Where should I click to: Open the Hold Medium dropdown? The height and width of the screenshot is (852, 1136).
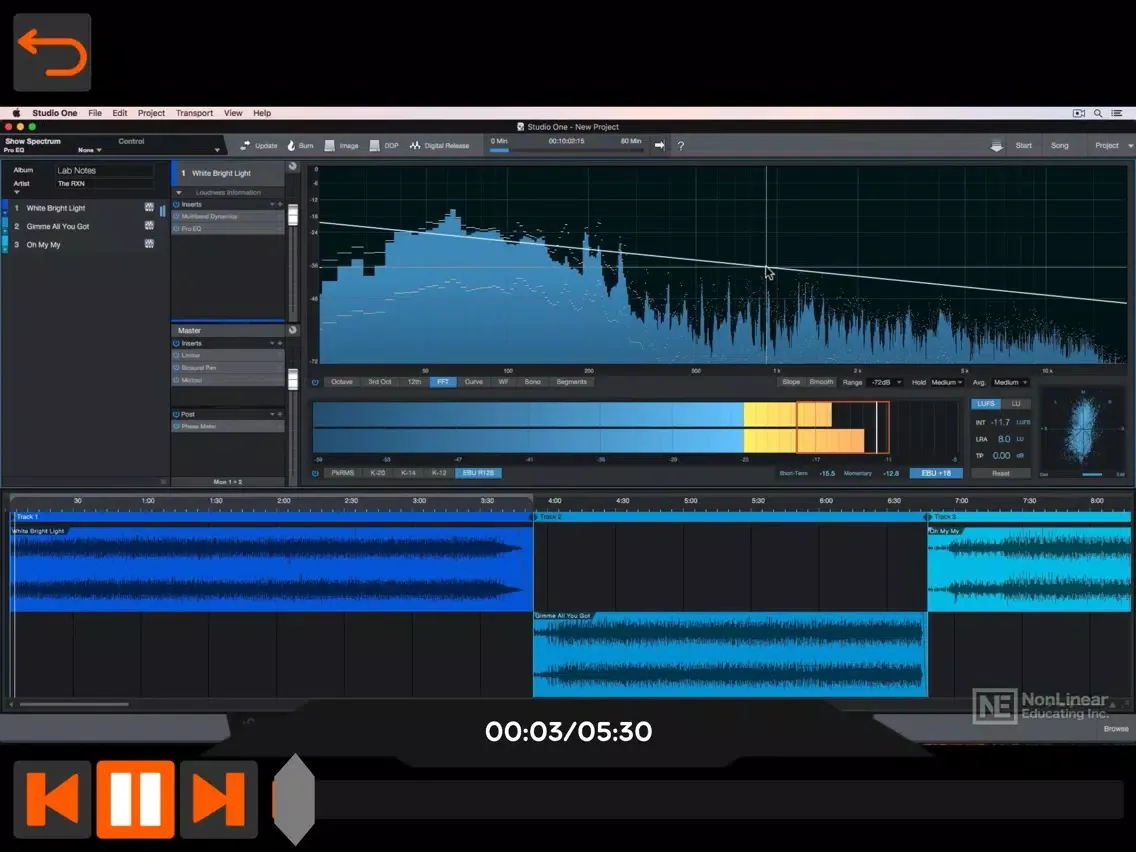coord(947,382)
